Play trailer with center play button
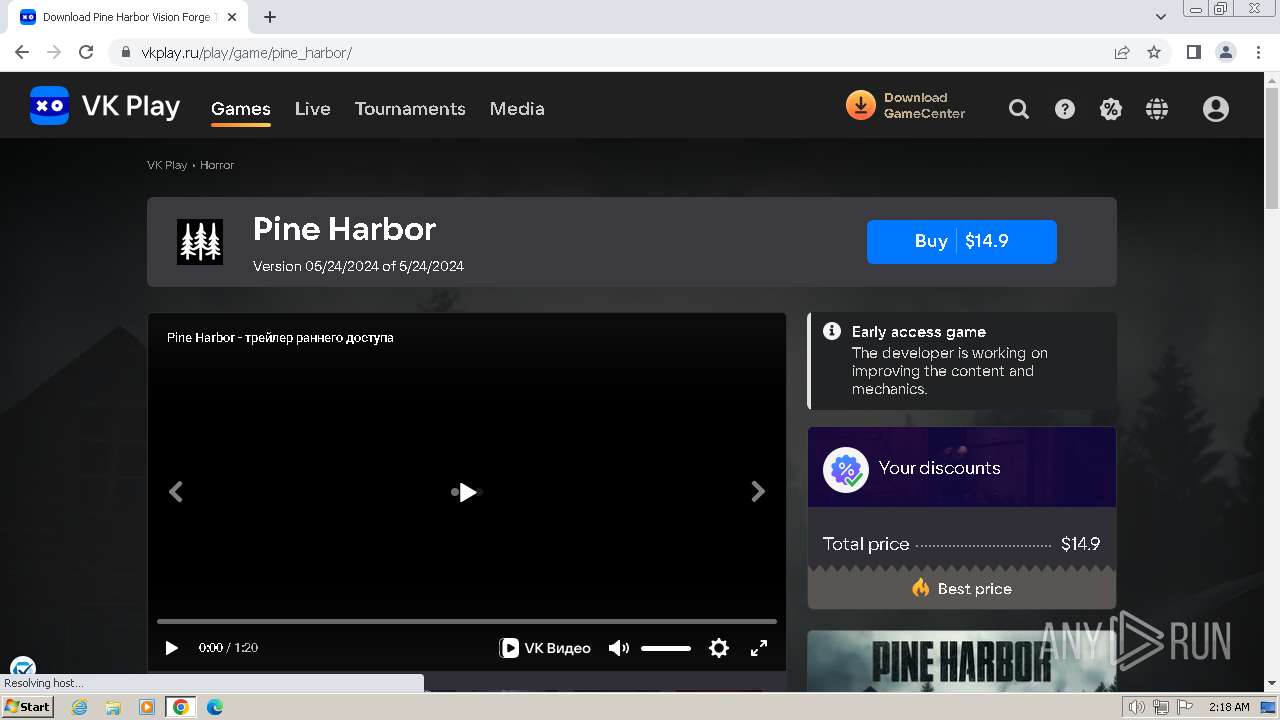Viewport: 1280px width, 720px height. (x=467, y=492)
